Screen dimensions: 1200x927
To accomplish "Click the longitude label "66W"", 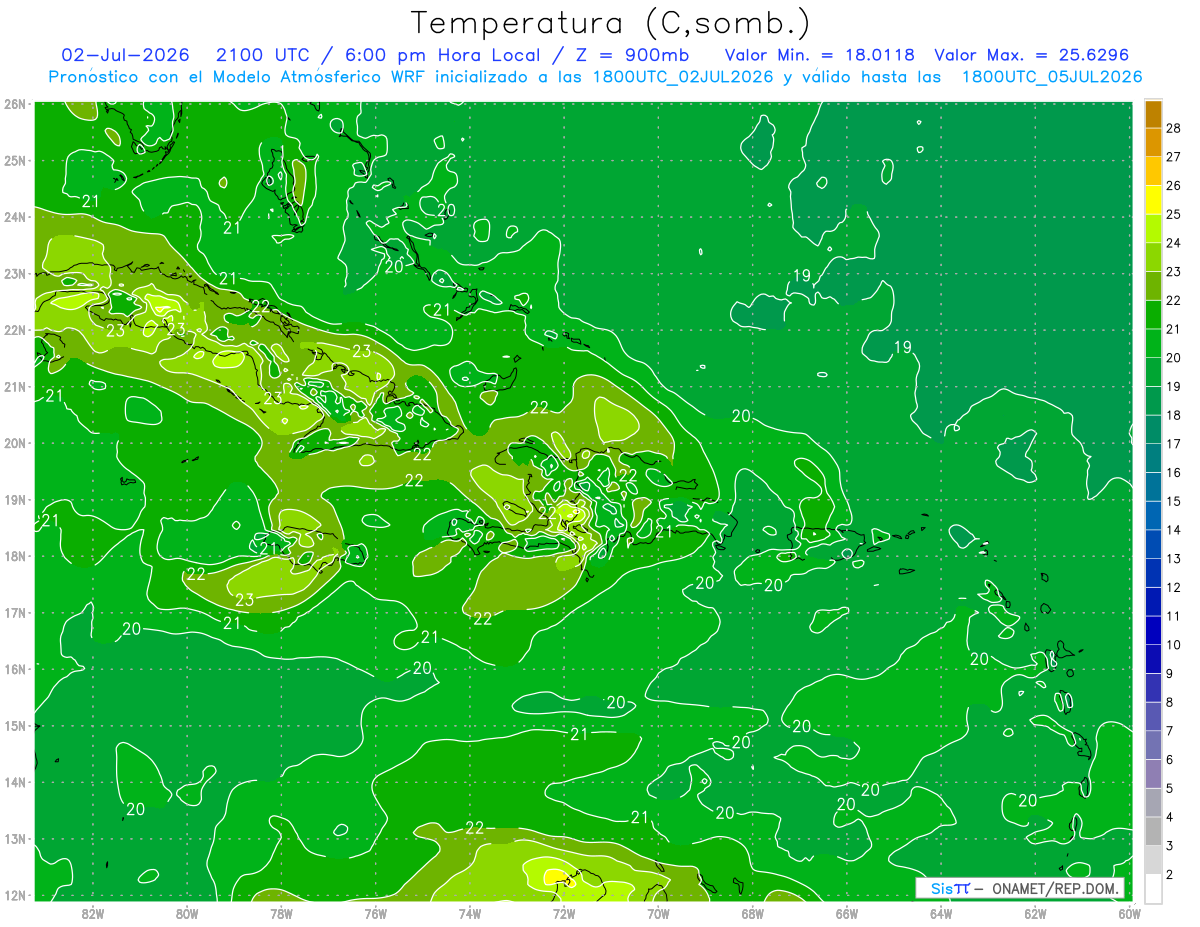I will 846,913.
